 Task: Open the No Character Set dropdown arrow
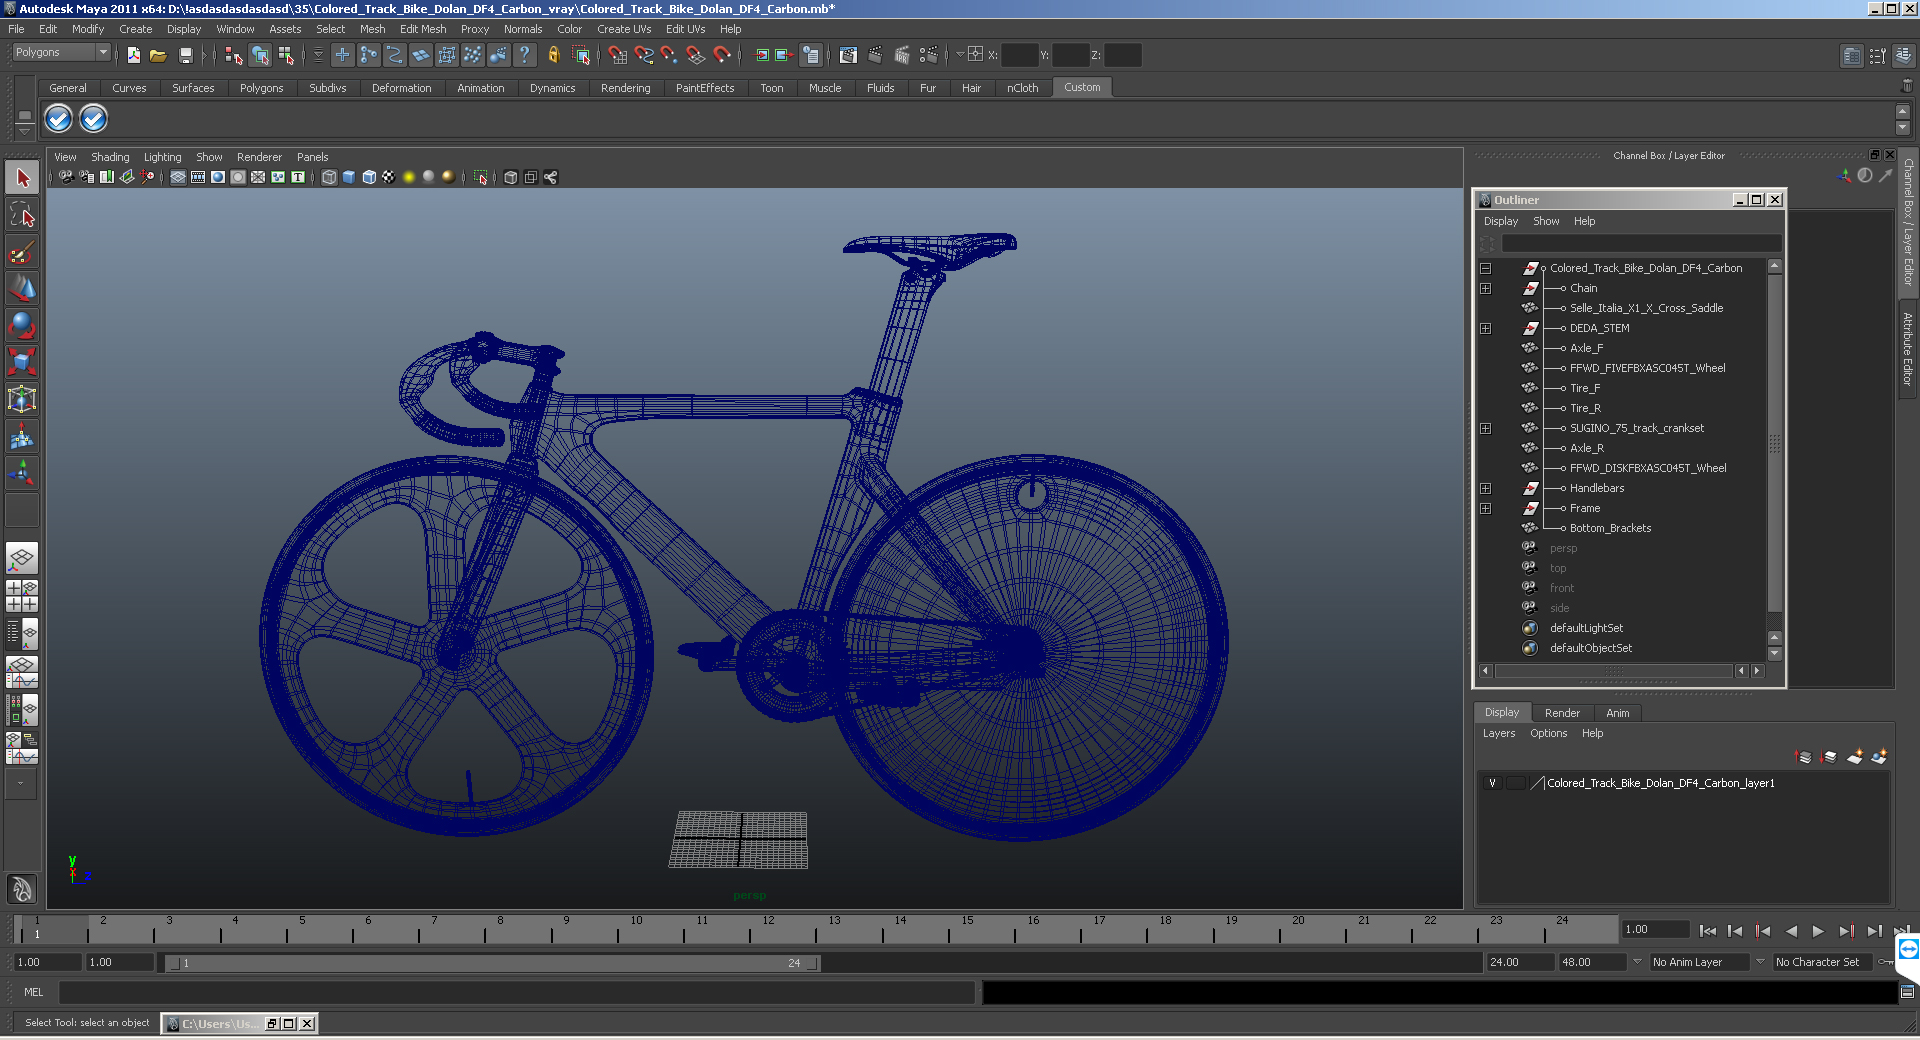pyautogui.click(x=1761, y=962)
